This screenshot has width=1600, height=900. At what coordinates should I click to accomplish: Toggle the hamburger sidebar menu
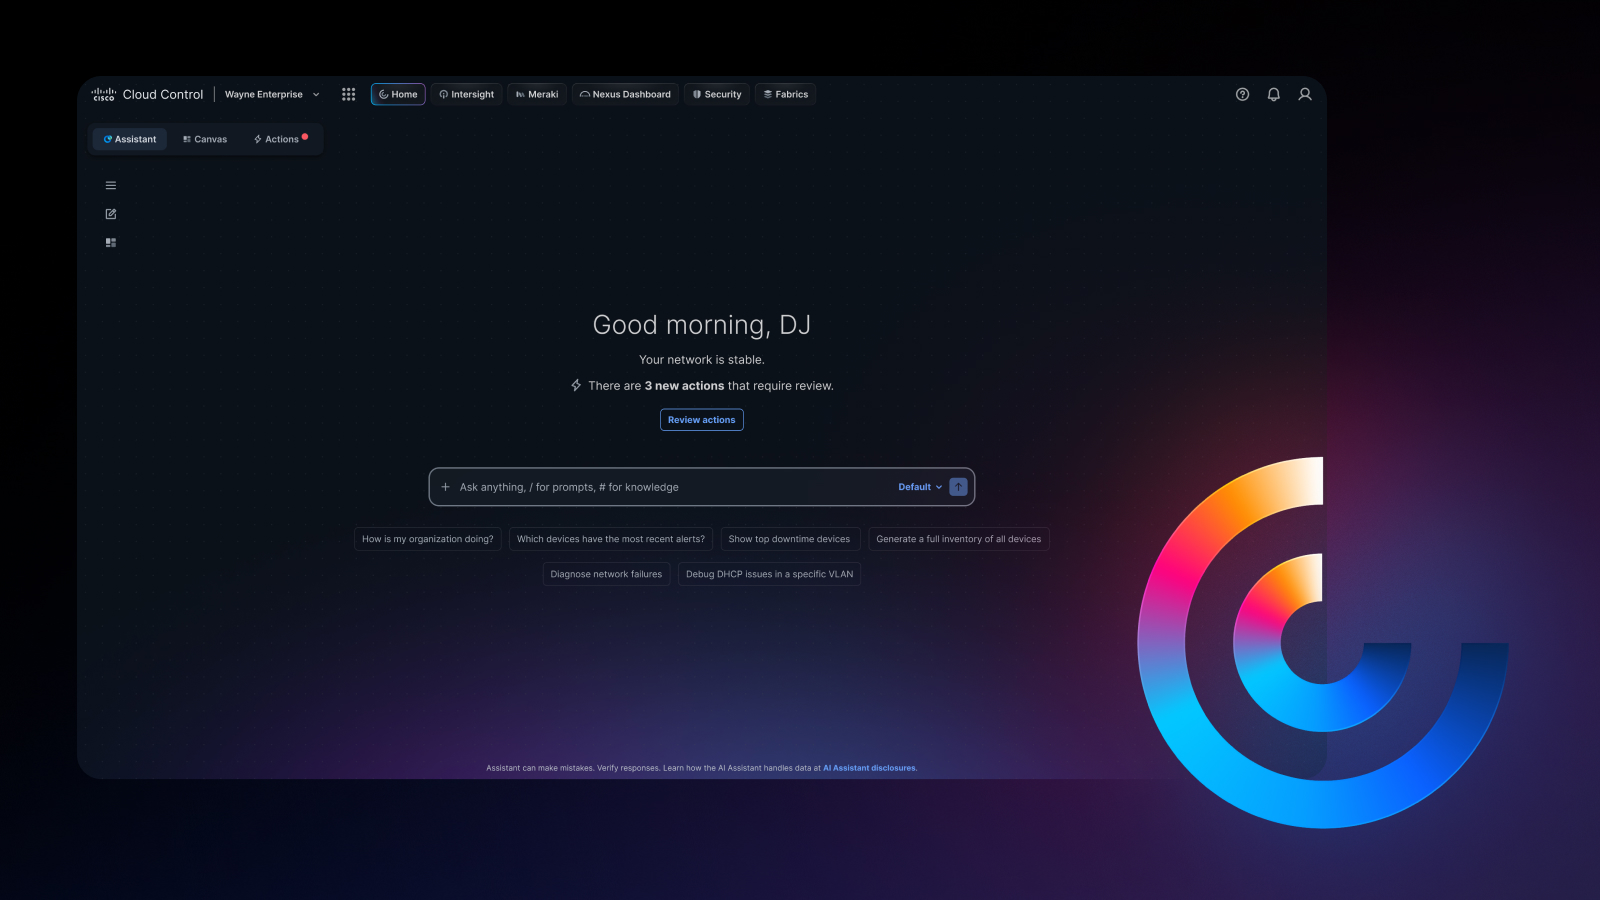pos(111,185)
